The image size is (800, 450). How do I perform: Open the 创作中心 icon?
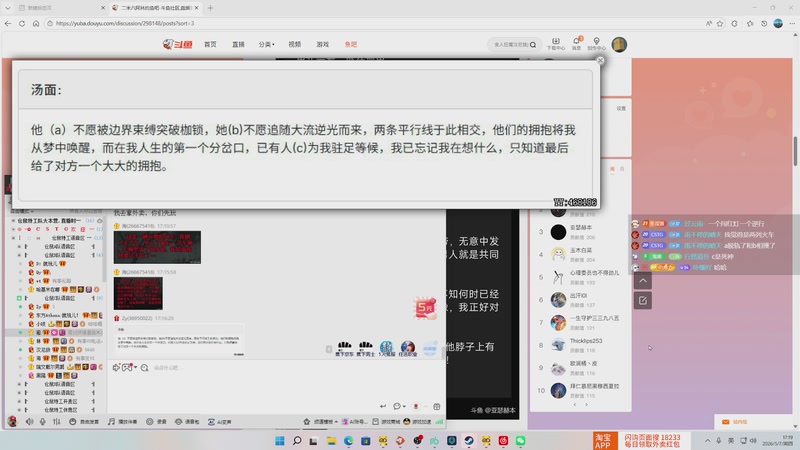click(x=596, y=44)
